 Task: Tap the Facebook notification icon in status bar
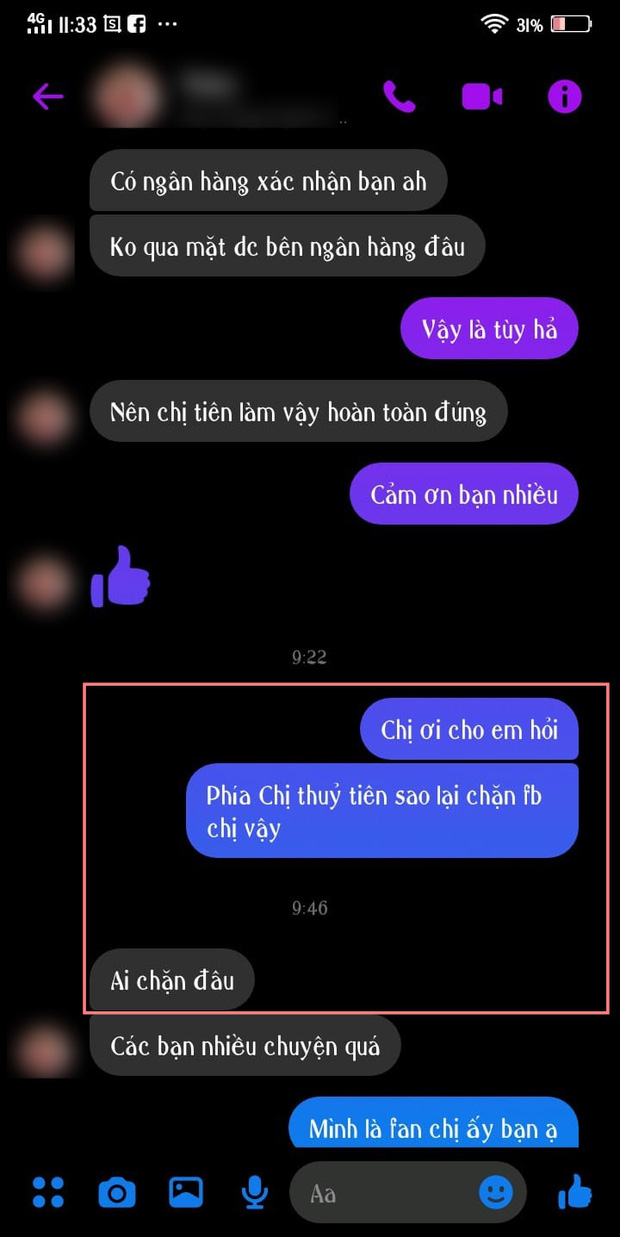click(x=136, y=23)
